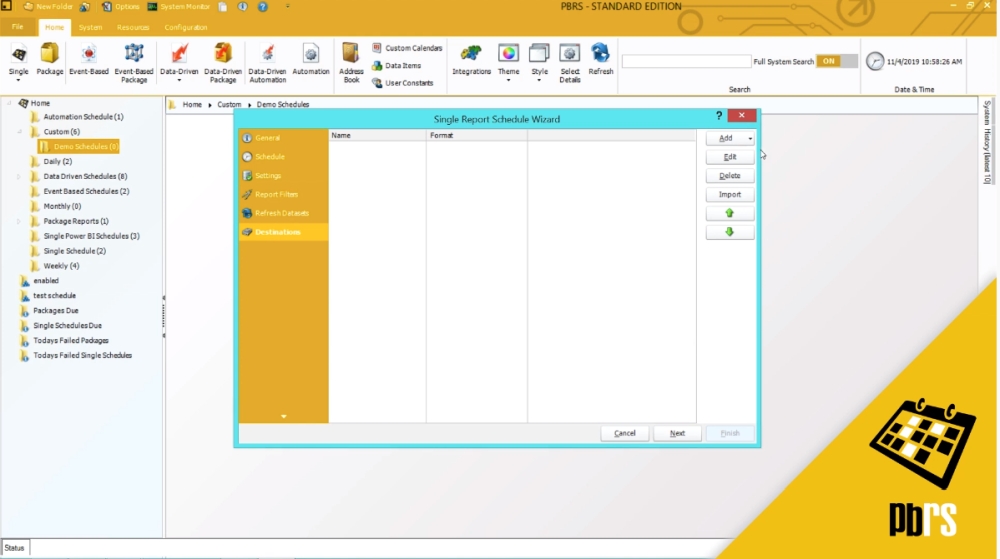The width and height of the screenshot is (1000, 559).
Task: Click the date and time clock icon
Action: click(875, 61)
